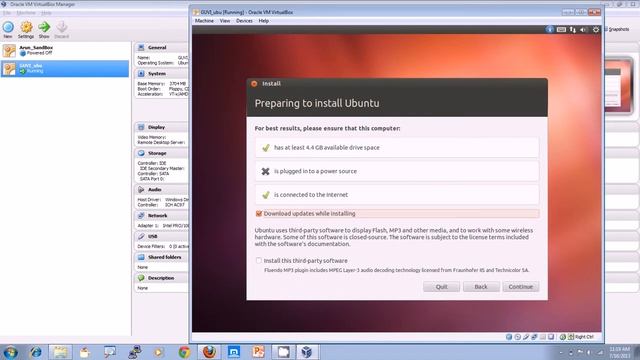
Task: Click the accessibility indicator in Ubuntu top panel
Action: (x=550, y=29)
